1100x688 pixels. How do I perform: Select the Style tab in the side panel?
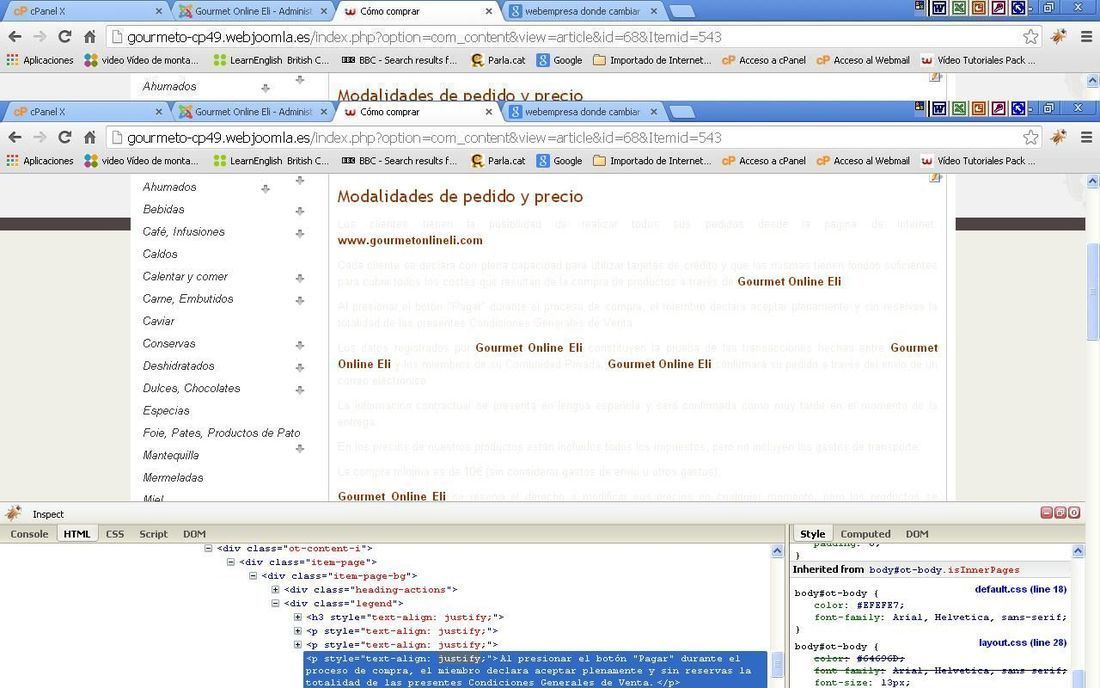tap(812, 534)
